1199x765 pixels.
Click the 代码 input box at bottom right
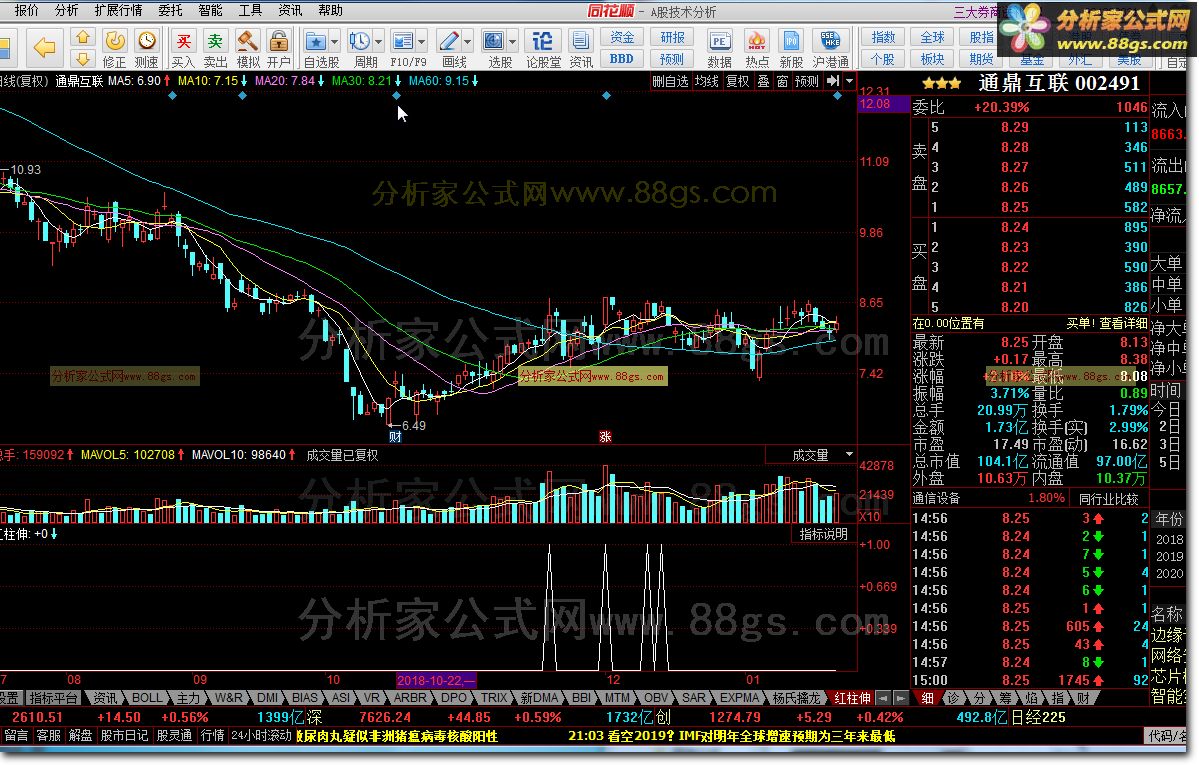tap(1166, 735)
